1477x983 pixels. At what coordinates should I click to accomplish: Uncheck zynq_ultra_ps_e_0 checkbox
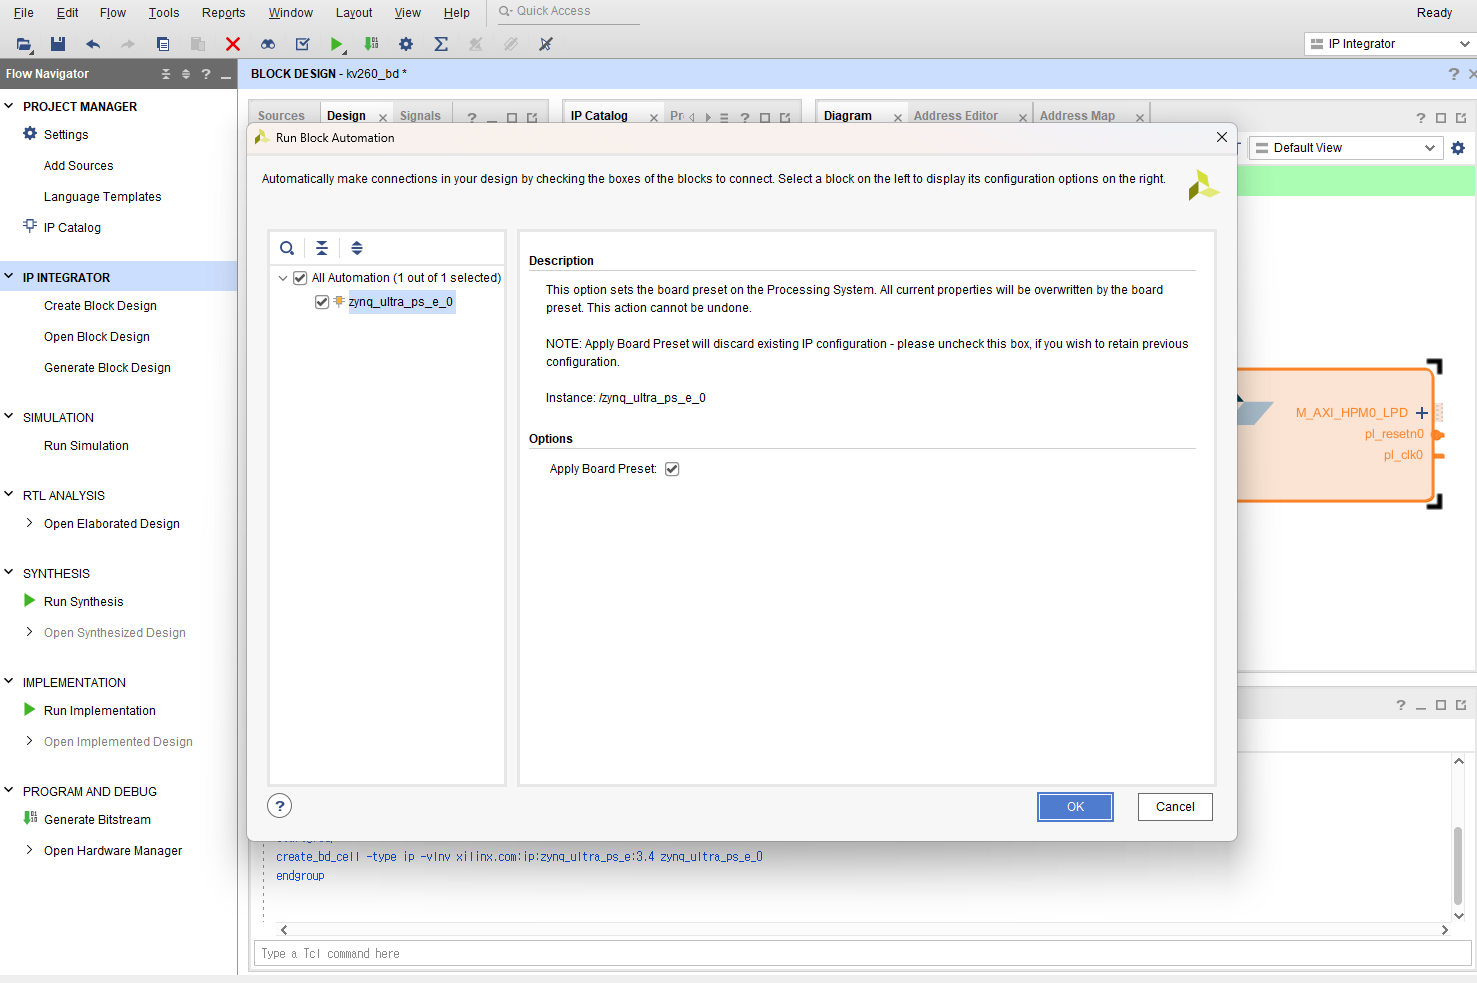(x=322, y=302)
